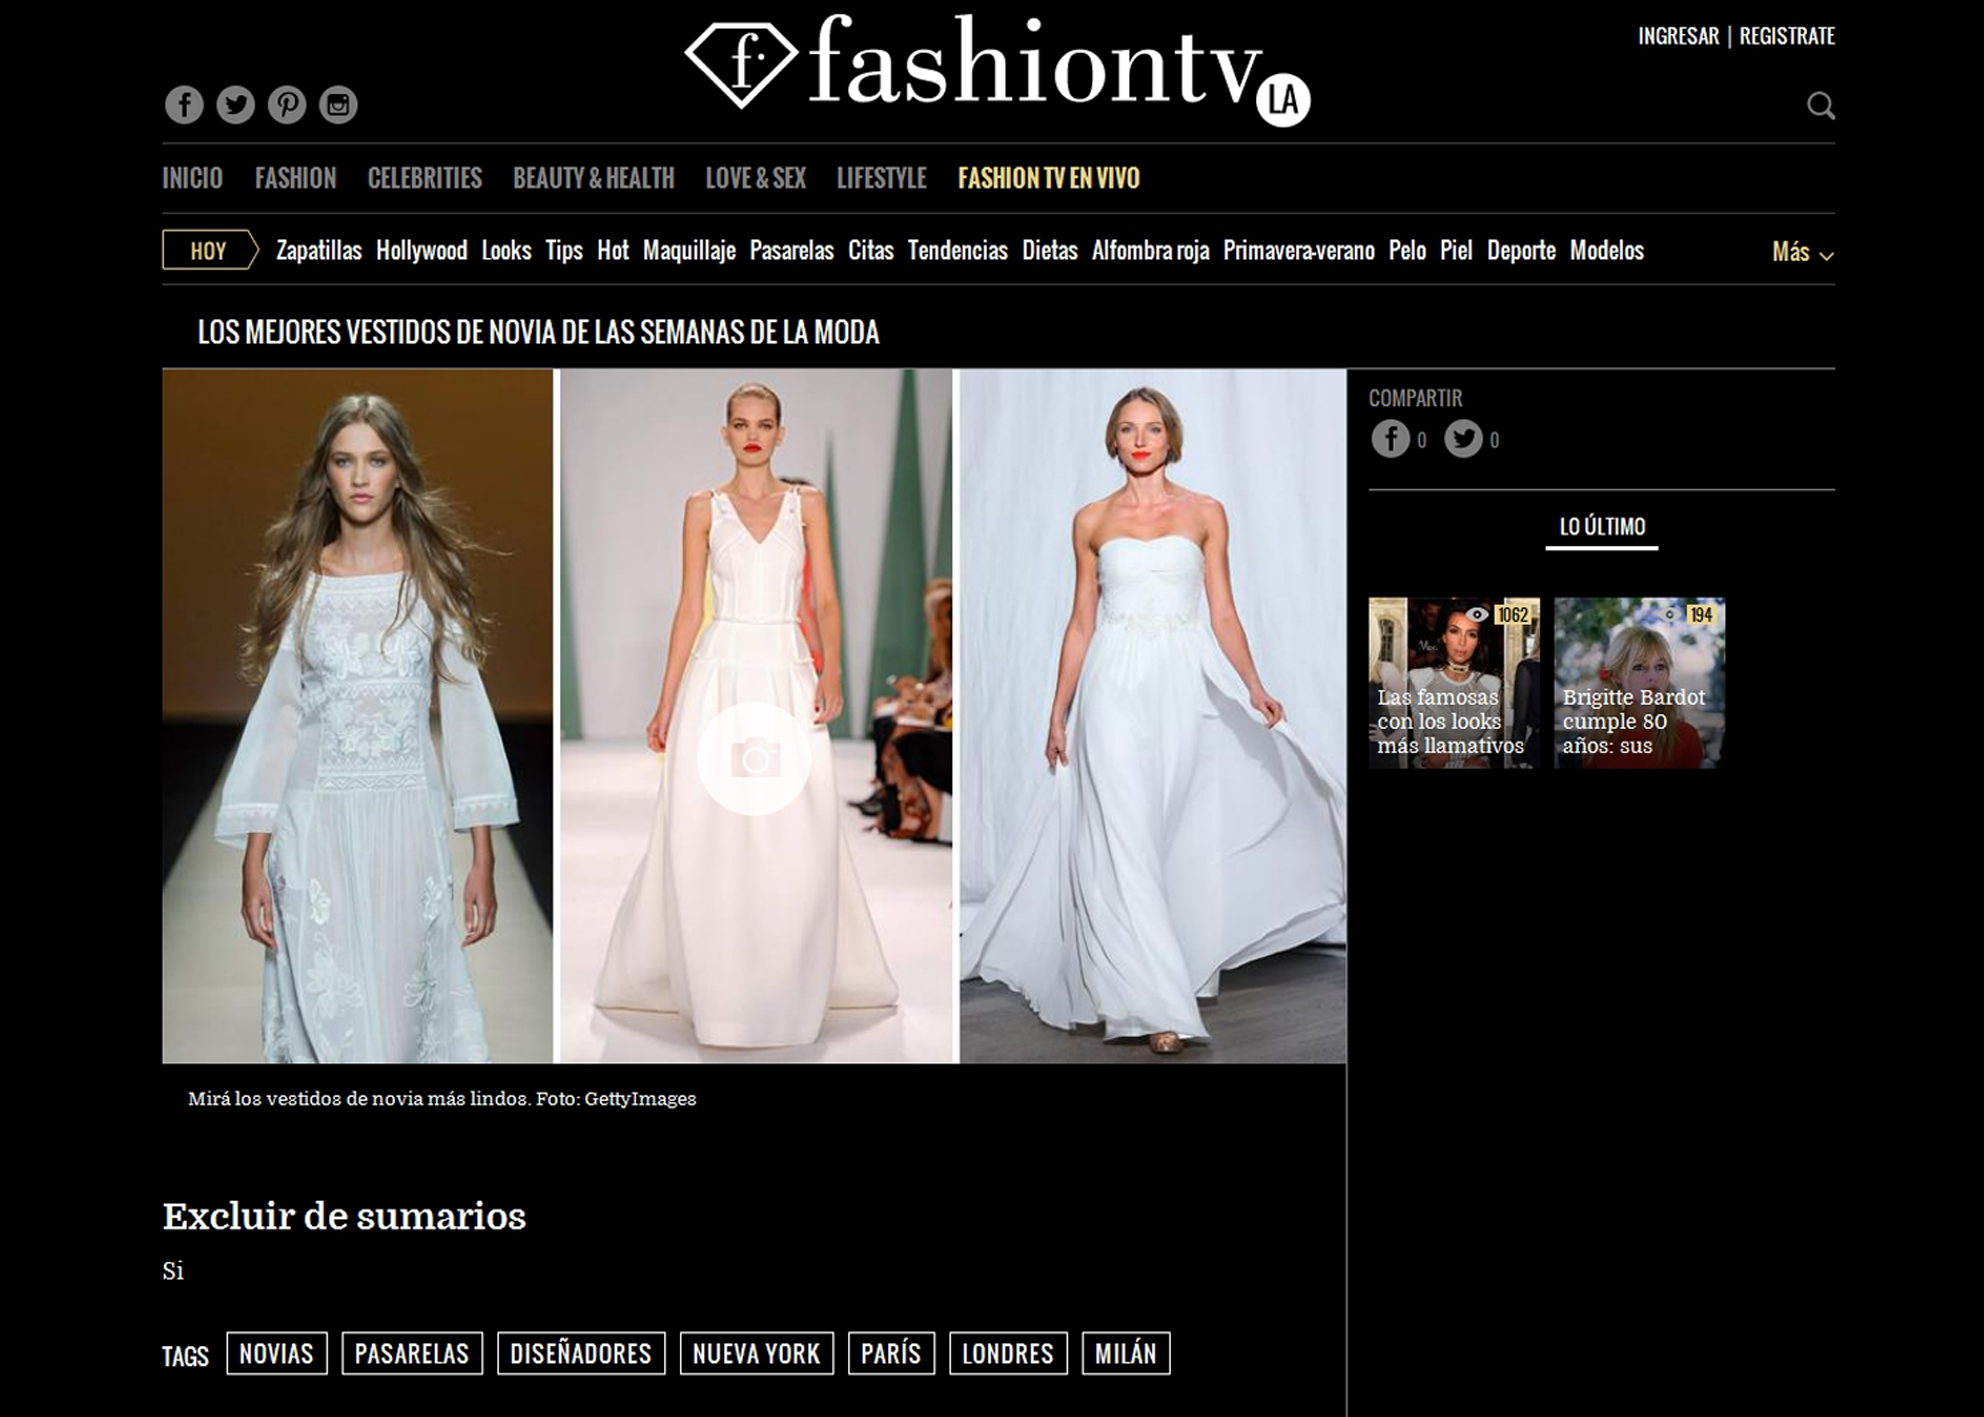Viewport: 1984px width, 1417px height.
Task: Select the Lo Último tab
Action: pos(1602,527)
